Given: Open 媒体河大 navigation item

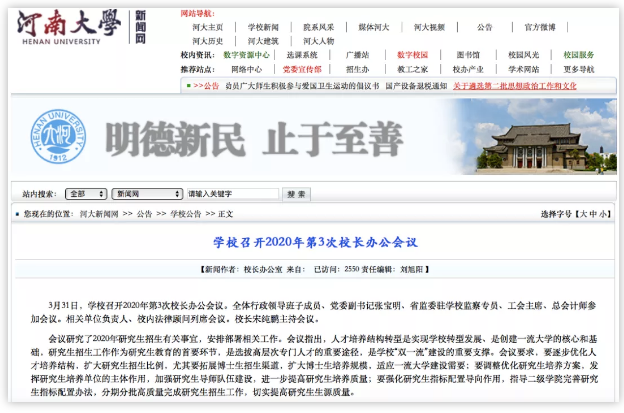Looking at the screenshot, I should pyautogui.click(x=374, y=27).
